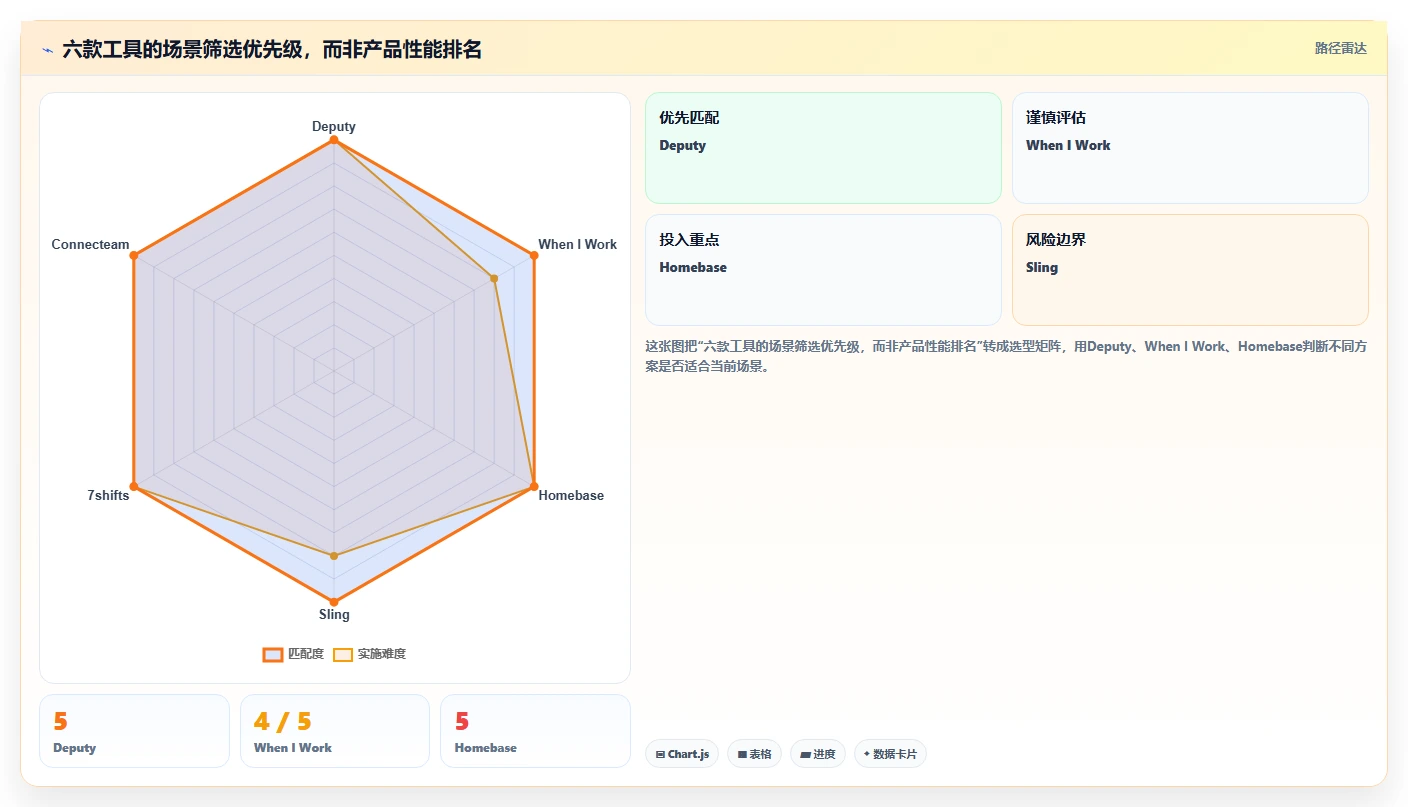Click the orange data point at Connecteam vertex
The width and height of the screenshot is (1408, 807).
(x=134, y=256)
